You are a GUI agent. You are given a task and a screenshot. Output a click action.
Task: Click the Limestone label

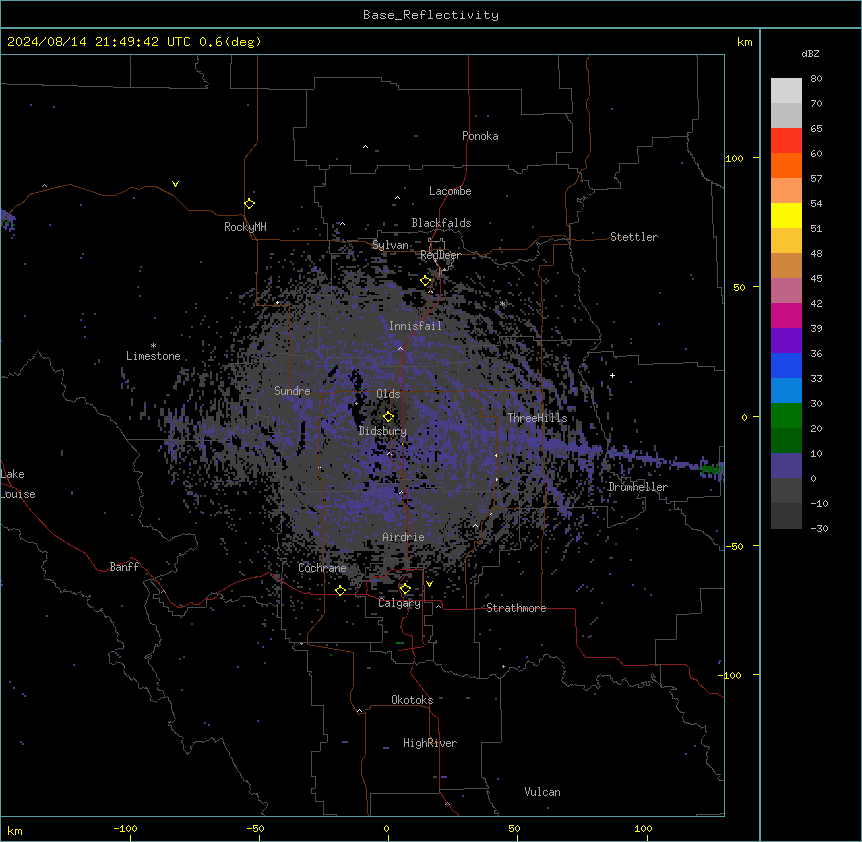153,356
